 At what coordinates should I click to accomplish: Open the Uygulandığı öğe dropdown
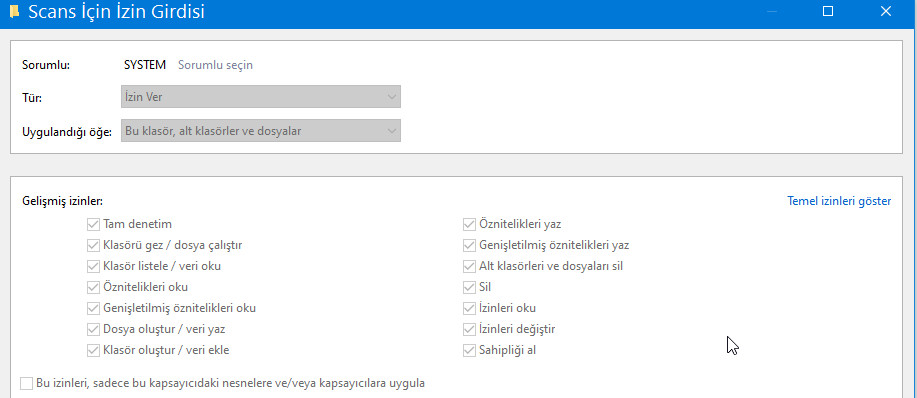261,131
